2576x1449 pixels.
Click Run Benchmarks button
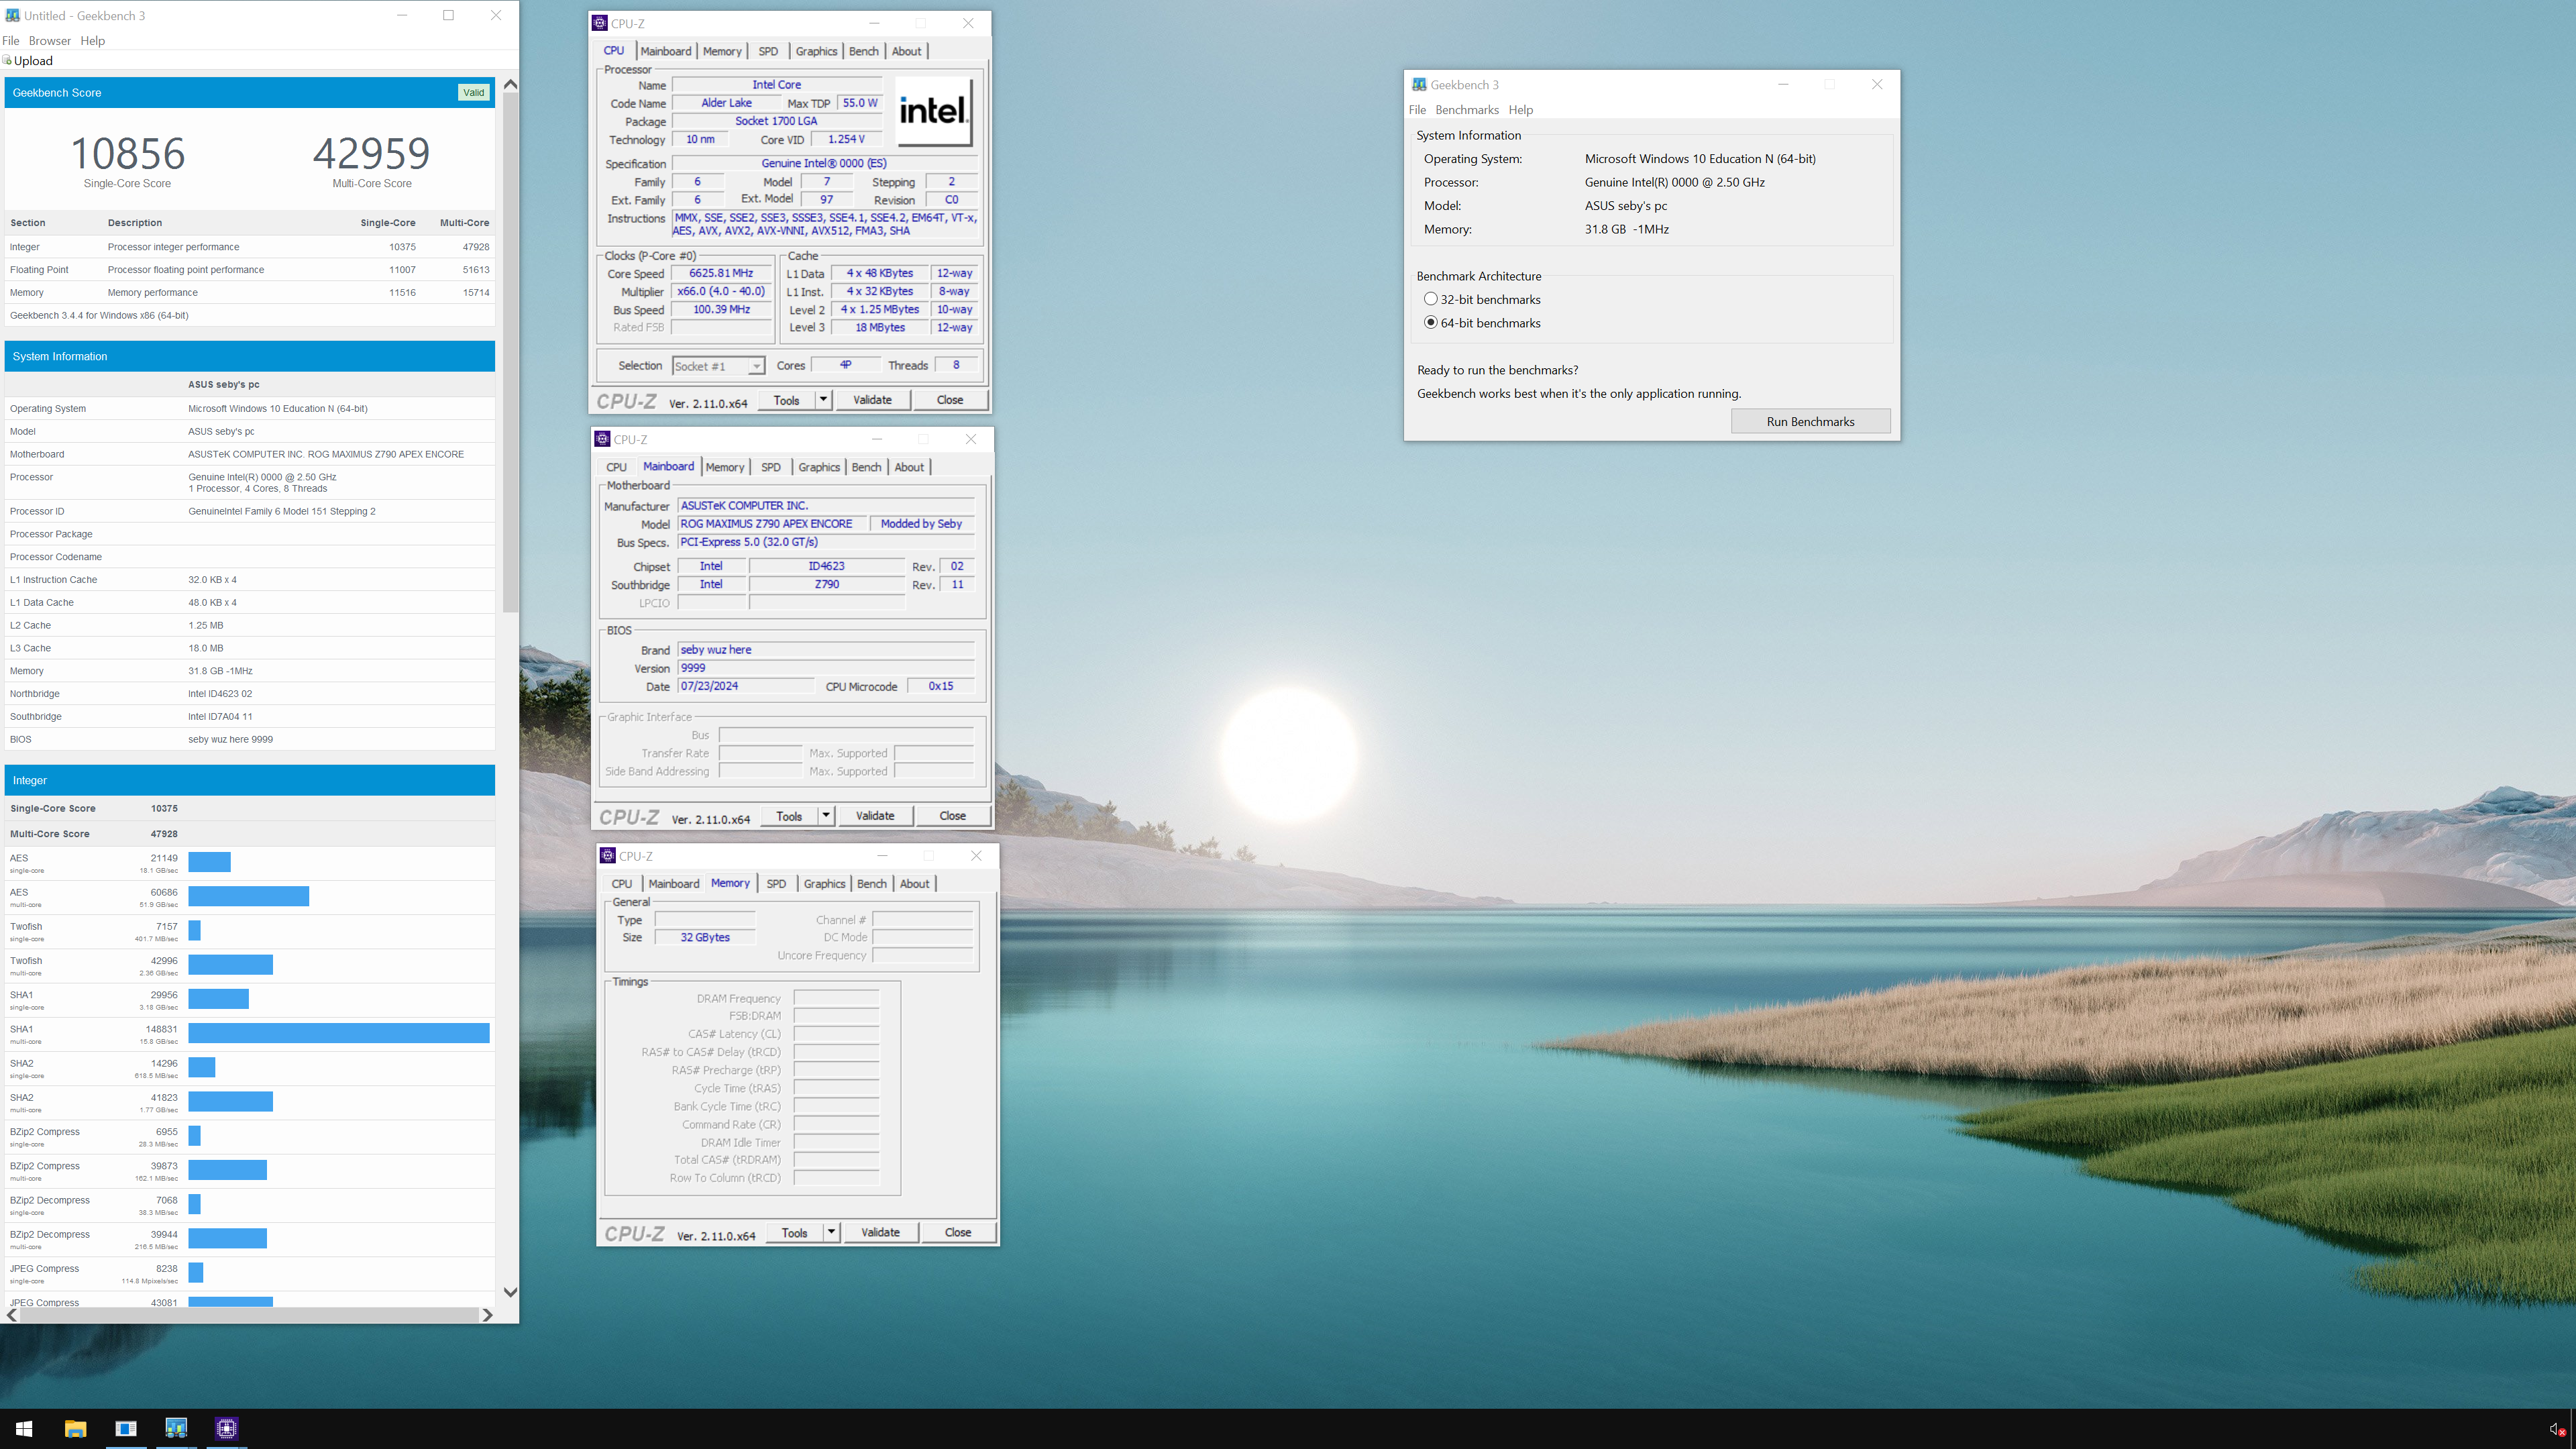1810,421
